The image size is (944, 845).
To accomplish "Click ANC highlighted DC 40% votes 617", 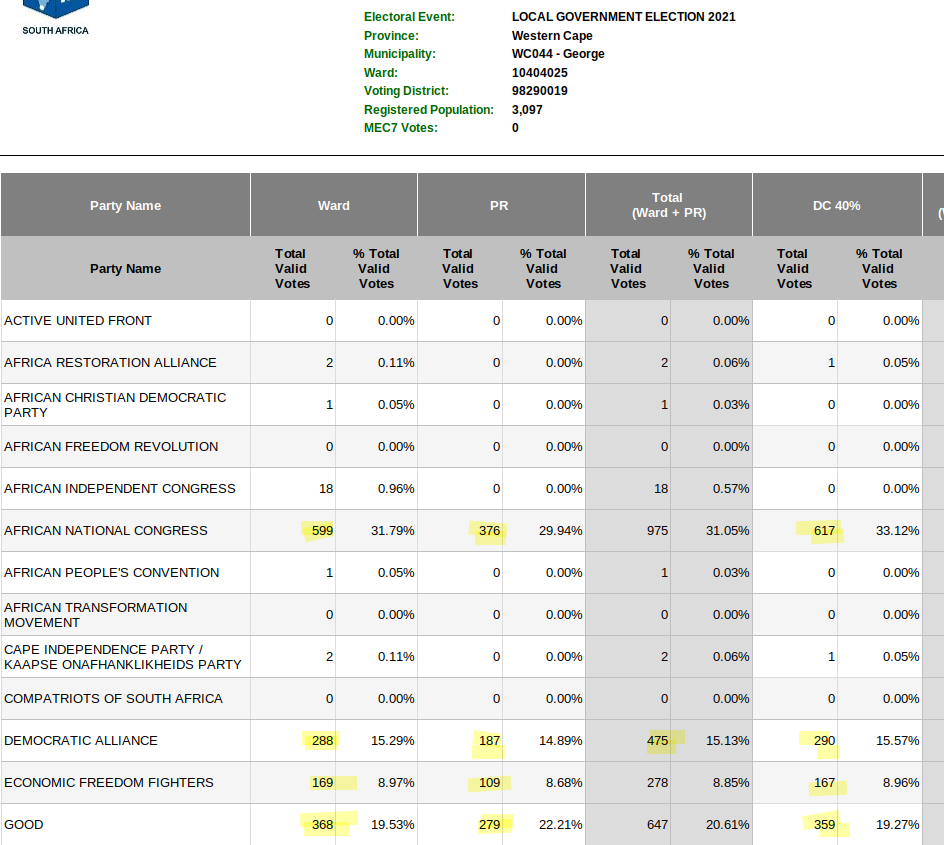I will [x=824, y=531].
